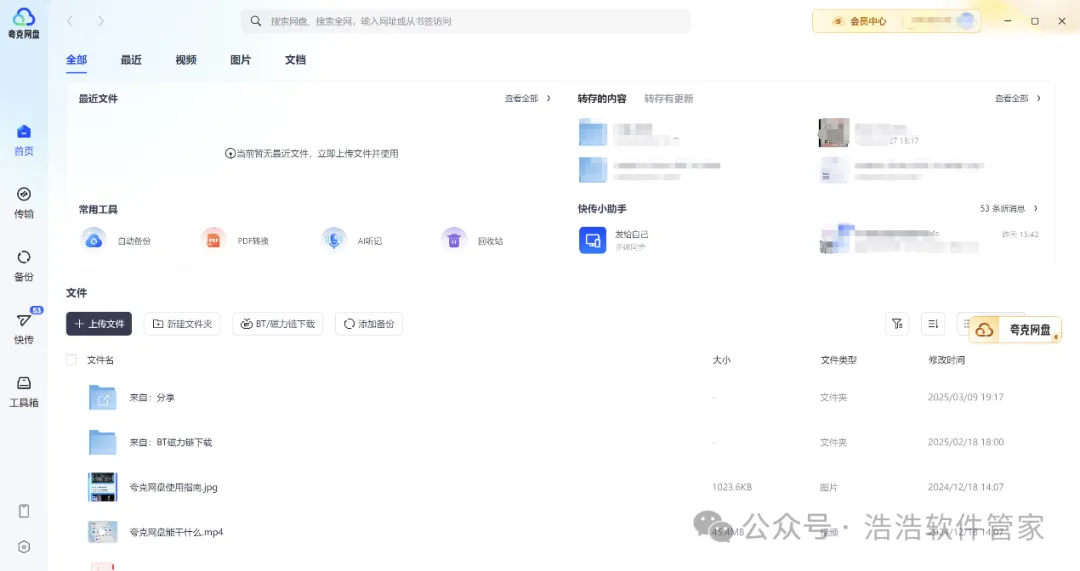This screenshot has width=1080, height=571.
Task: Expand 53 条新消息 arrow
Action: (x=1036, y=208)
